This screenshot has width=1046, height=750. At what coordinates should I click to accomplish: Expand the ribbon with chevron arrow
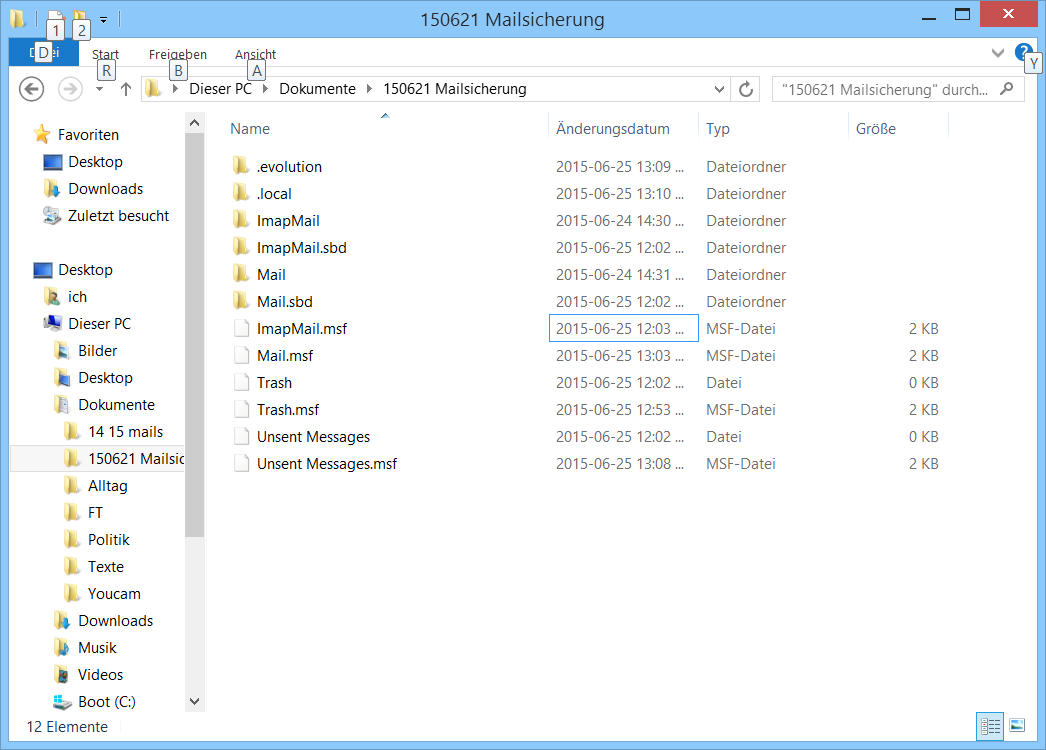click(x=997, y=53)
